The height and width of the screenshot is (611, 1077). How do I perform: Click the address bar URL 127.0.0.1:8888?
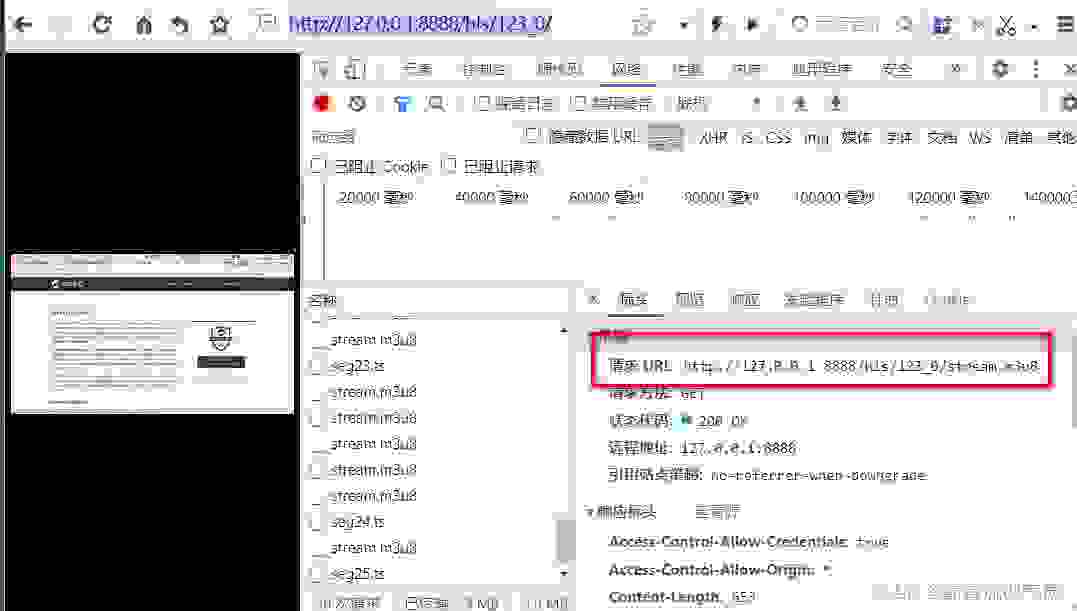click(420, 24)
